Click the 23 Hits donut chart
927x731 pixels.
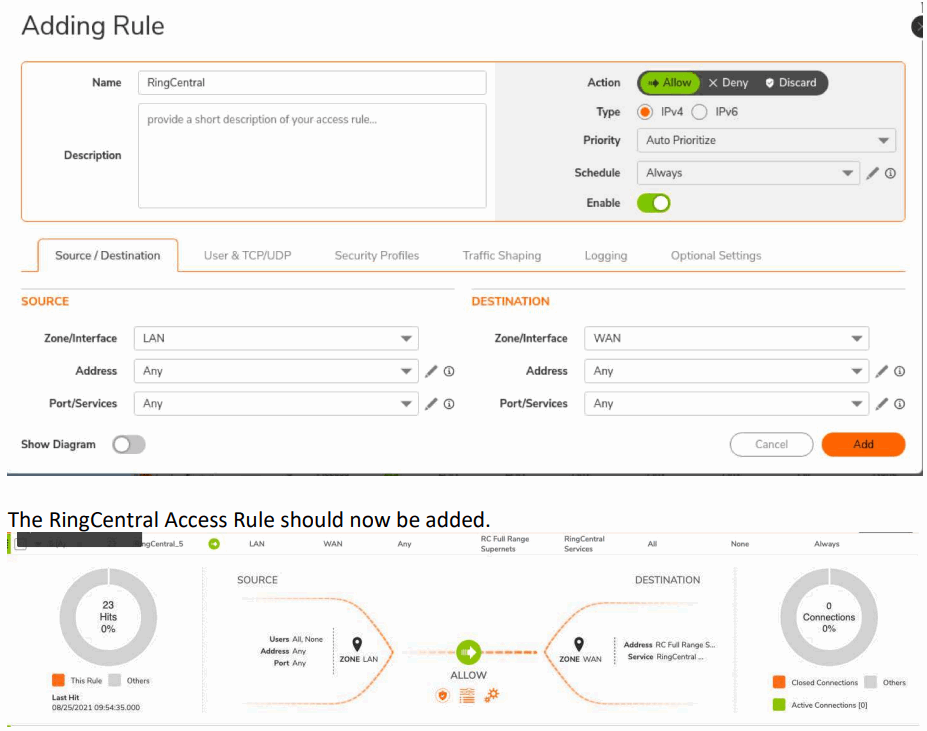coord(108,617)
